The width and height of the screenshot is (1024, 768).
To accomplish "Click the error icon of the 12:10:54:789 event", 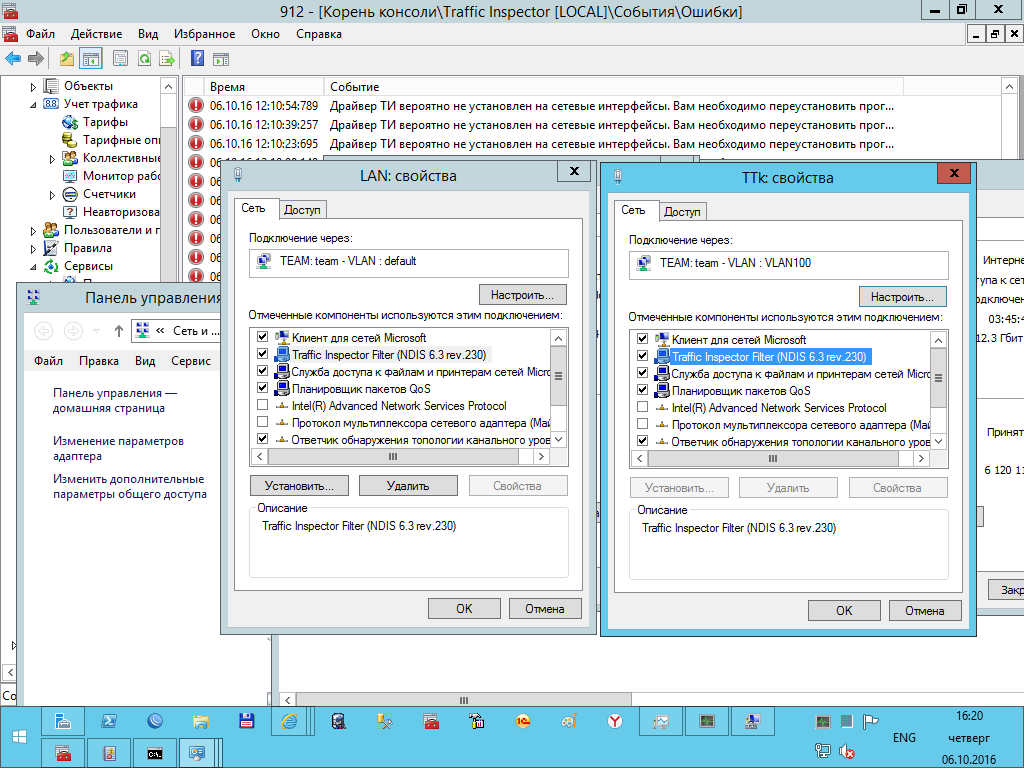I will tap(195, 106).
